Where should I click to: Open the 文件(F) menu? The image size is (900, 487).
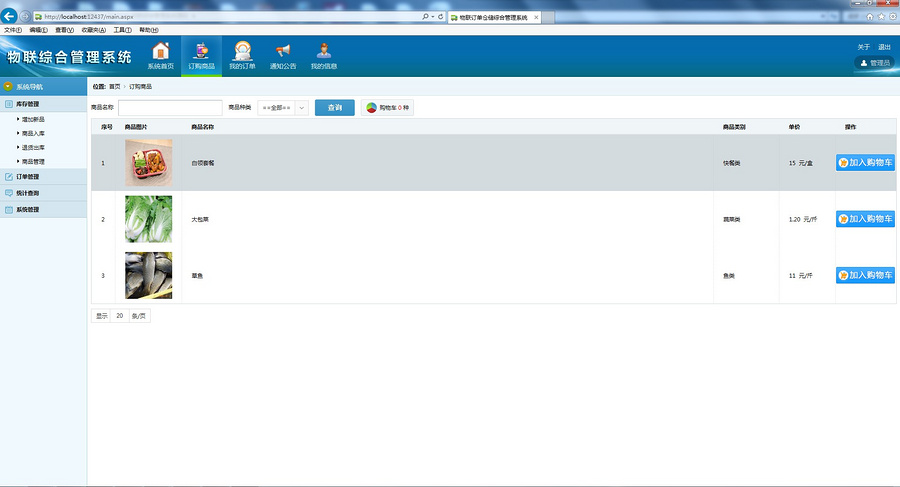tap(13, 30)
